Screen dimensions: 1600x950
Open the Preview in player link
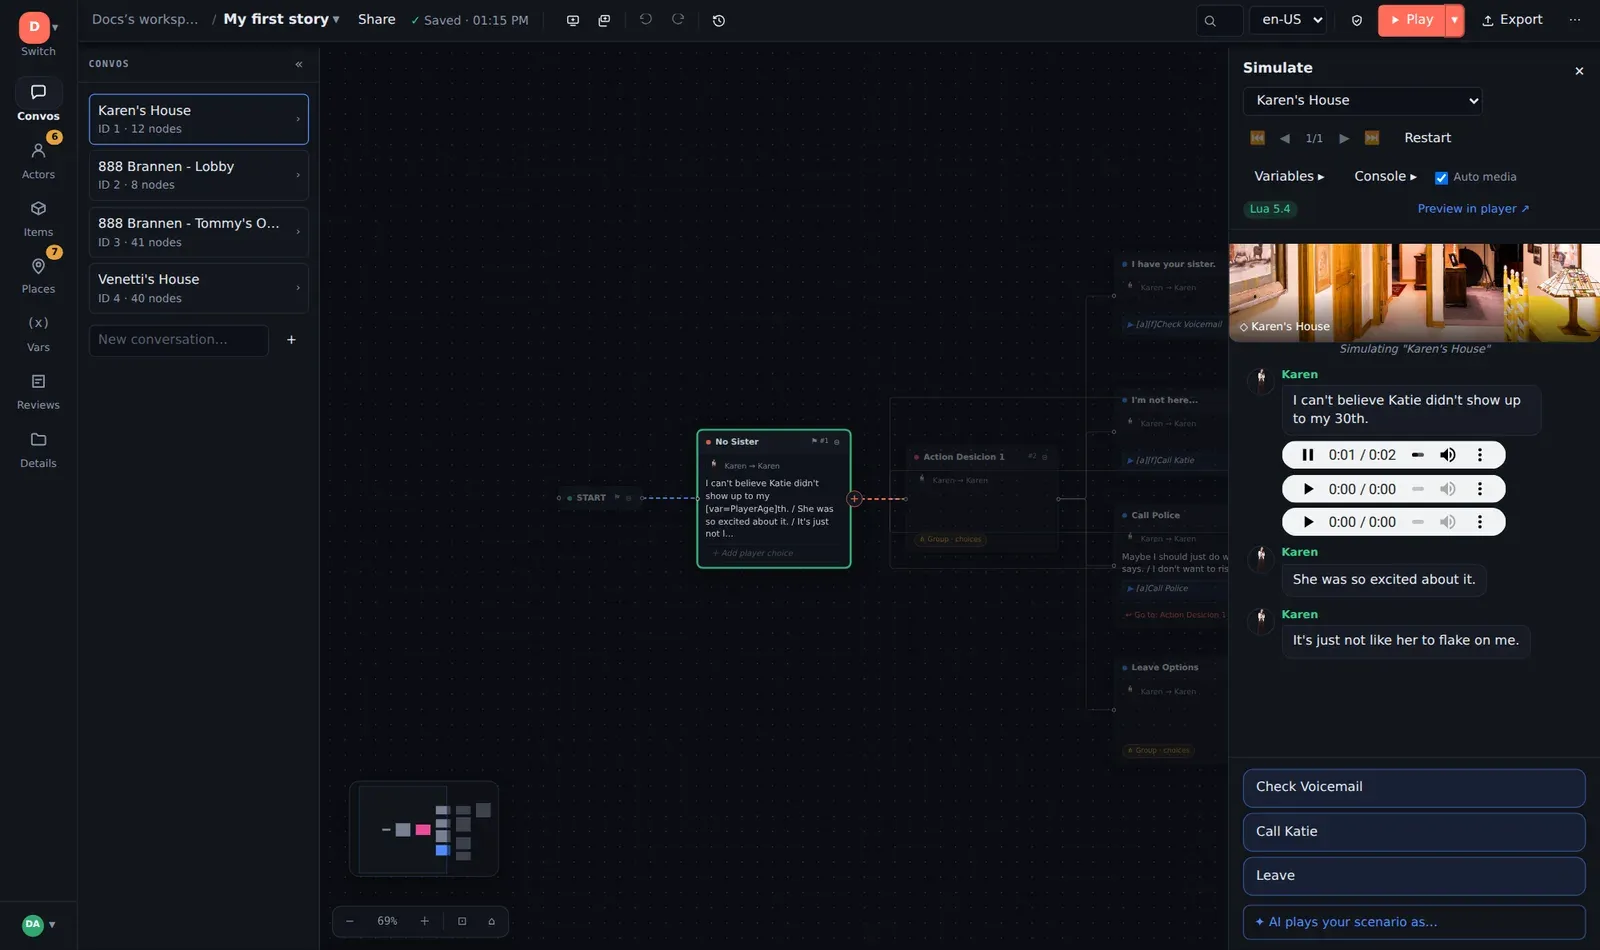[1473, 209]
